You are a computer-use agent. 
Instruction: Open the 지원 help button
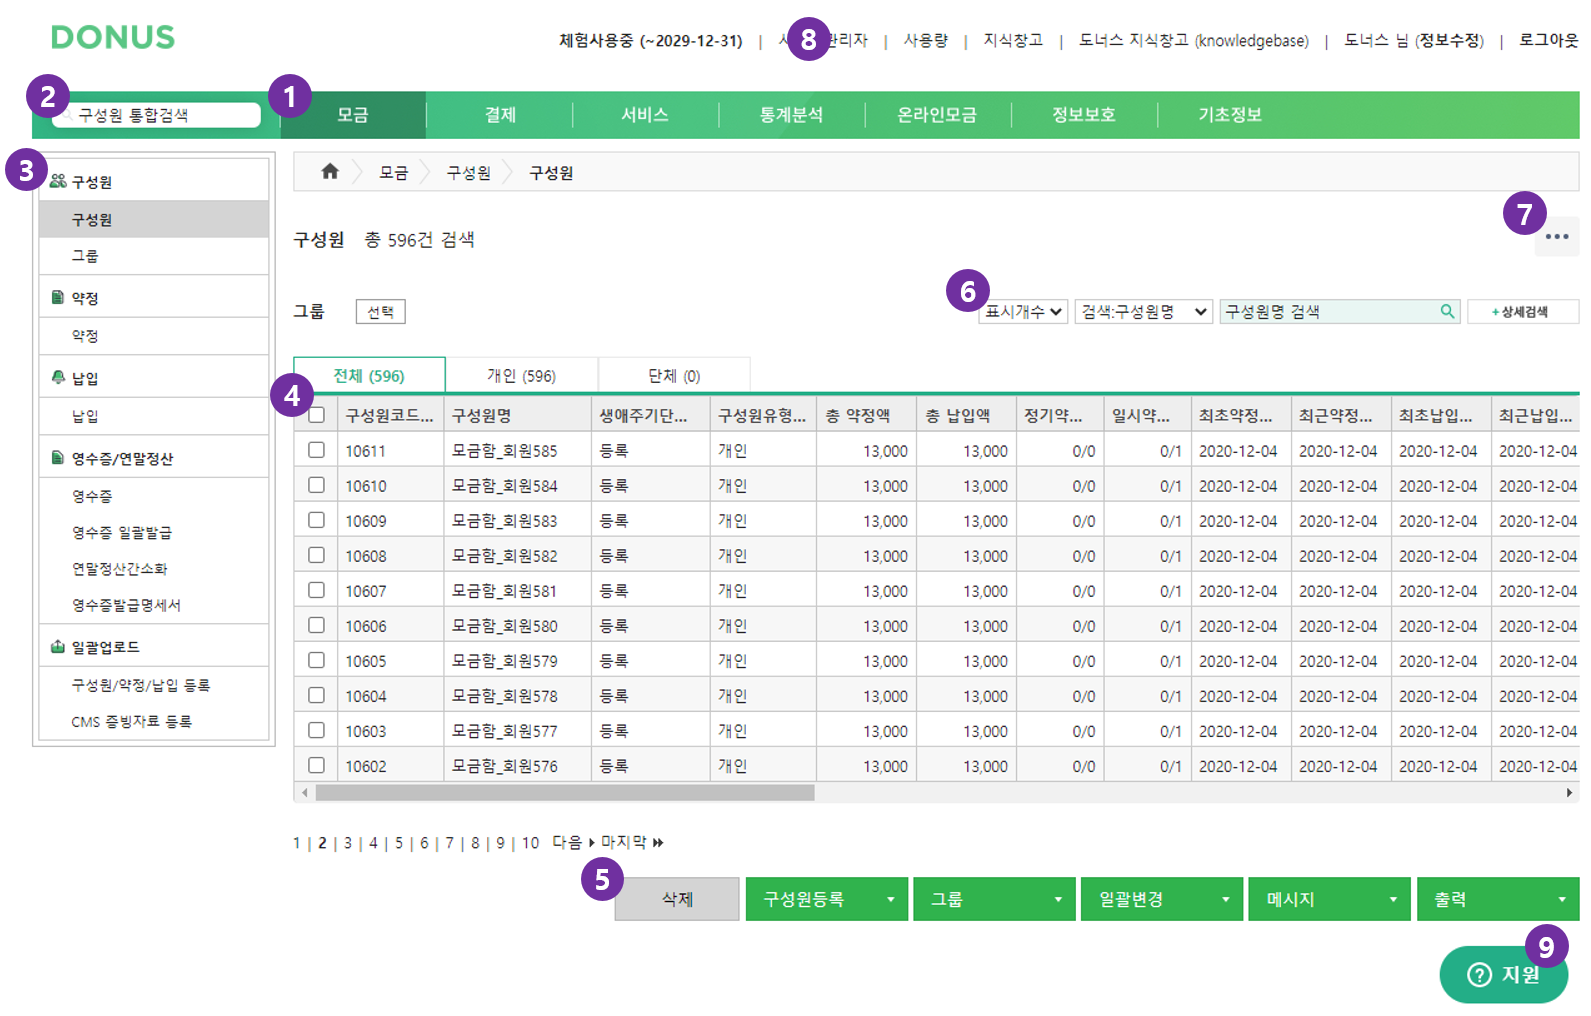click(x=1503, y=974)
